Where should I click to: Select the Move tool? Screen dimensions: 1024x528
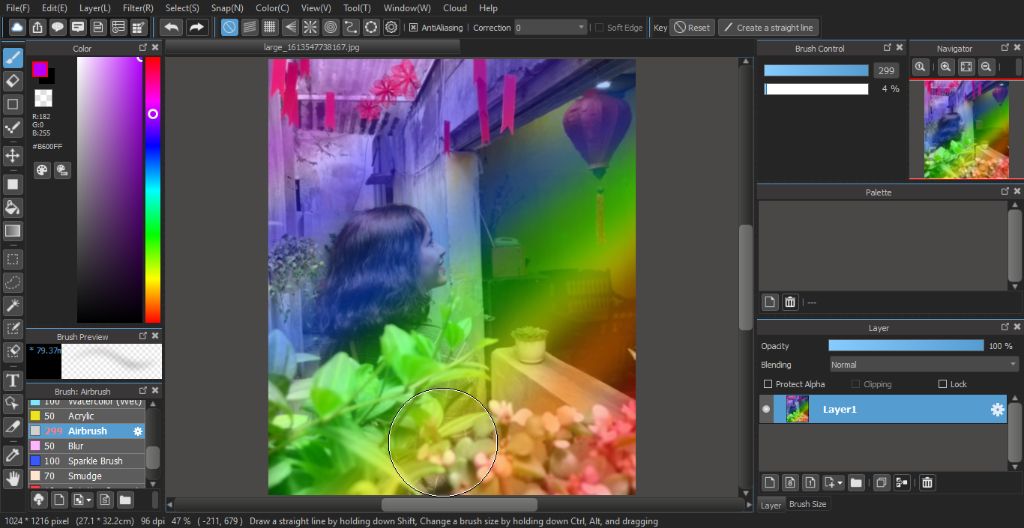pos(12,156)
